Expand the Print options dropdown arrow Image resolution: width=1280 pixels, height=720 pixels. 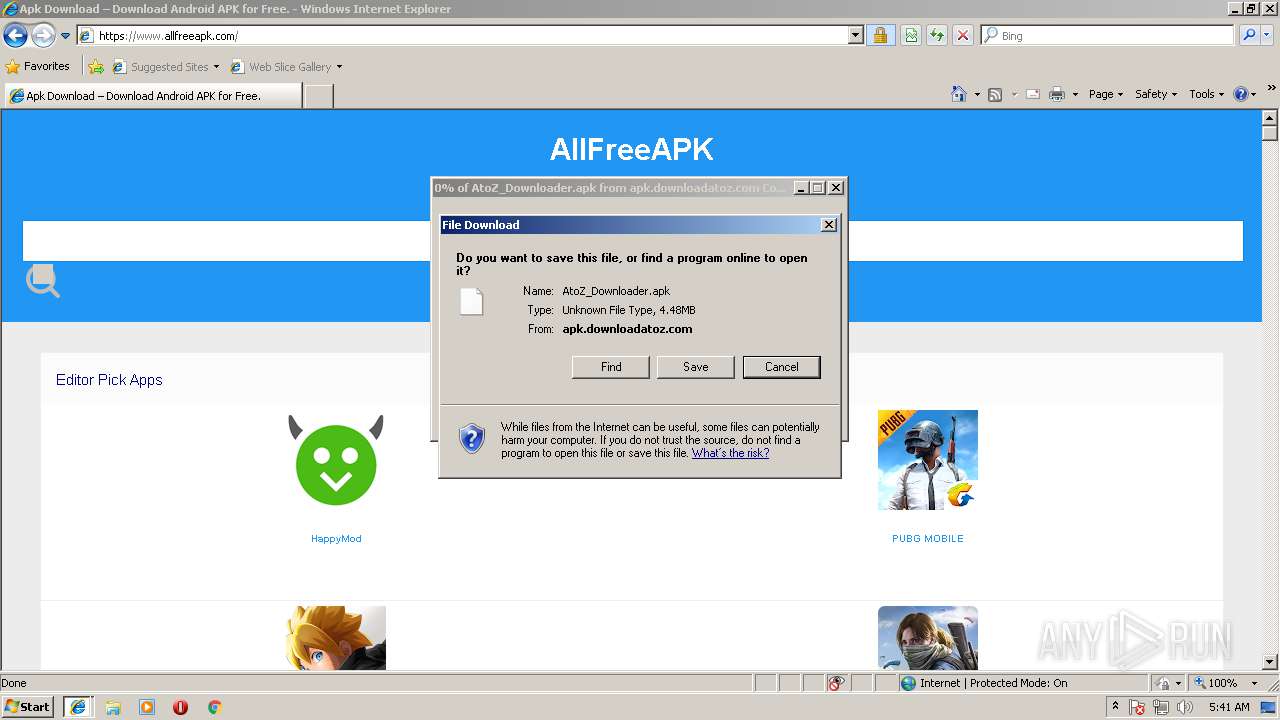coord(1075,94)
